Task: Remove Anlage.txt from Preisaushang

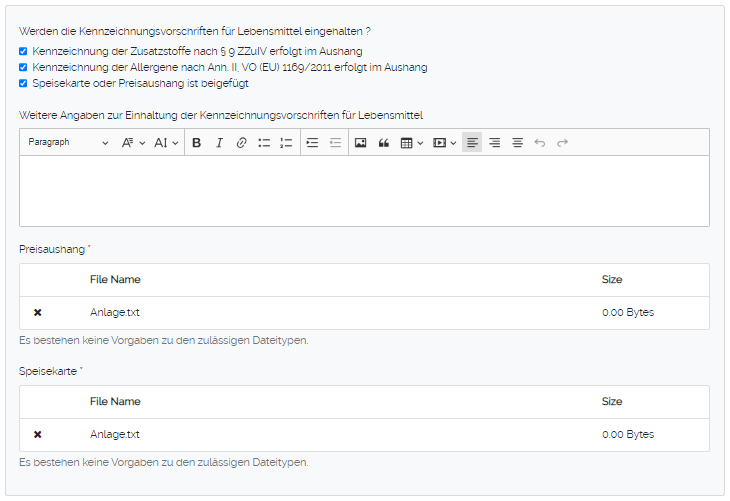Action: (38, 313)
